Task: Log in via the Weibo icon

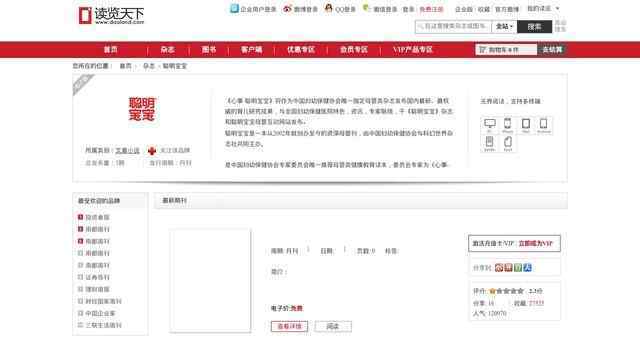Action: click(287, 9)
